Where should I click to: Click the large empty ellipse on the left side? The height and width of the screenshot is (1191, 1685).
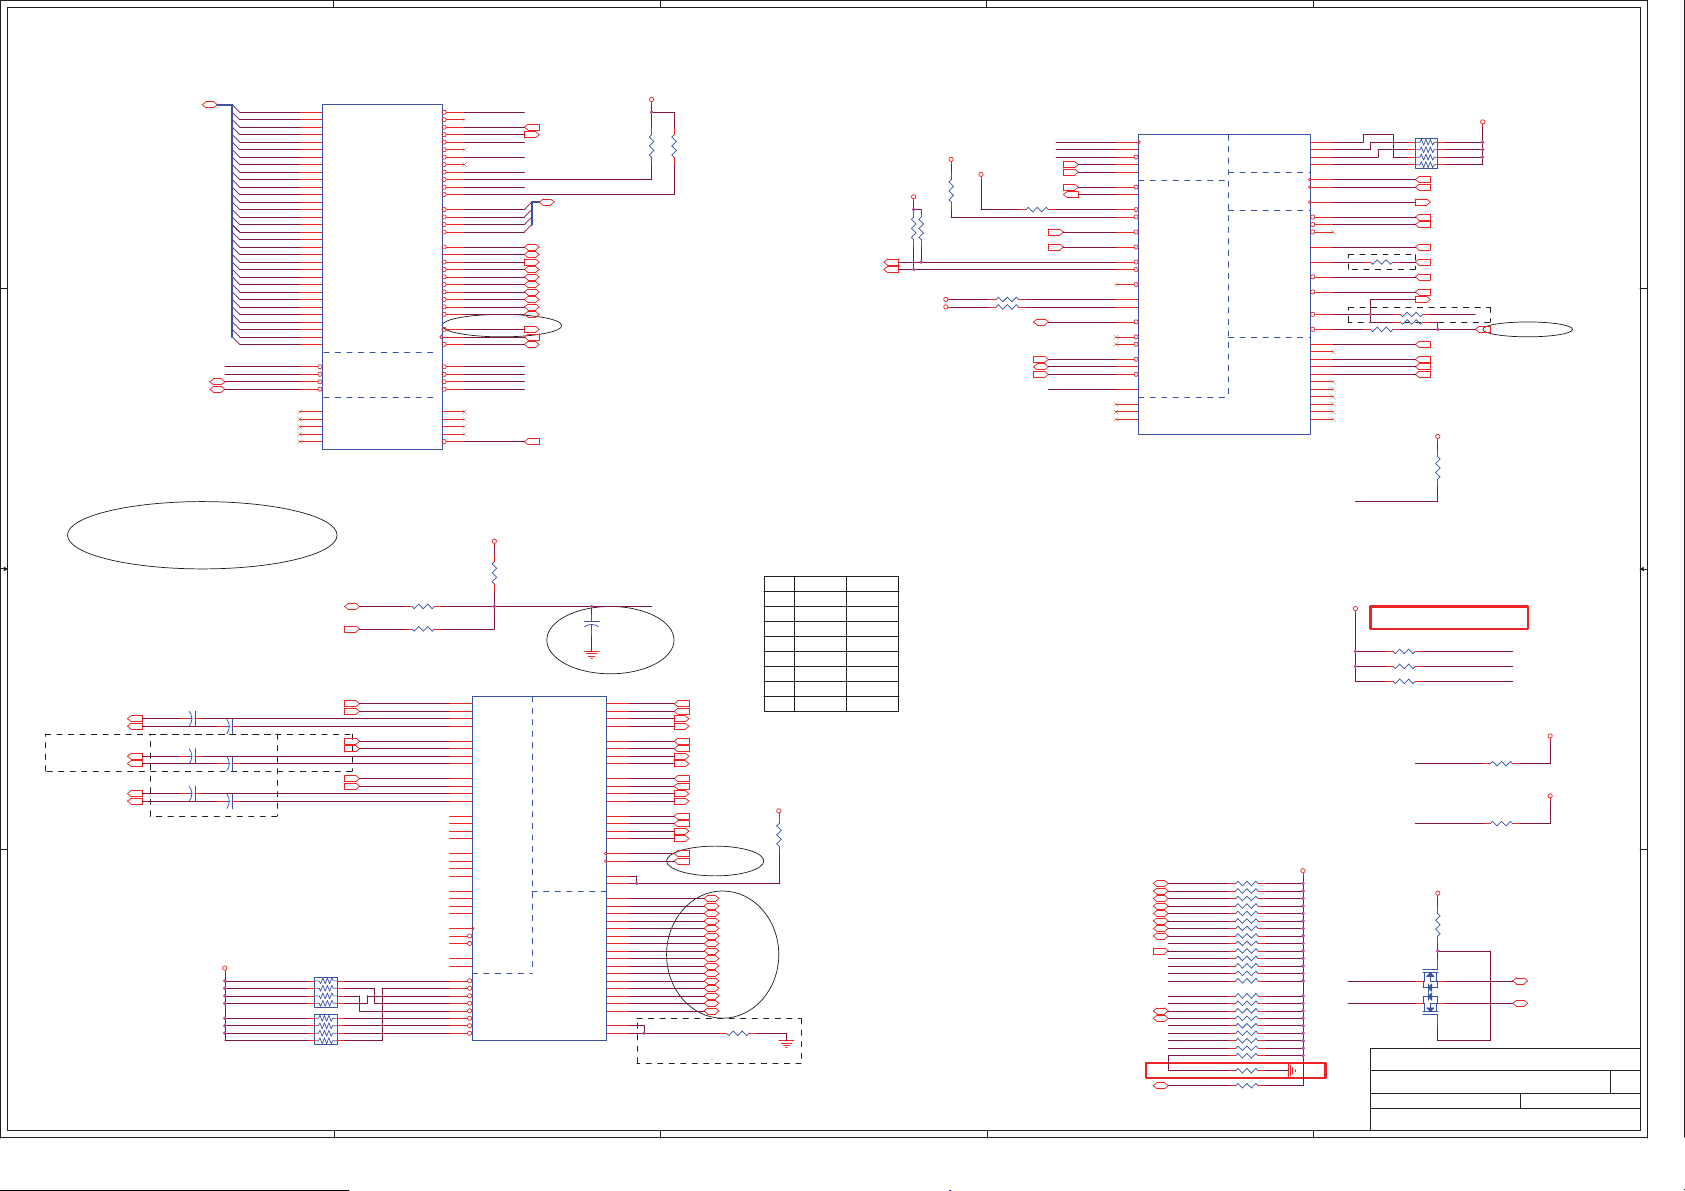click(x=202, y=535)
